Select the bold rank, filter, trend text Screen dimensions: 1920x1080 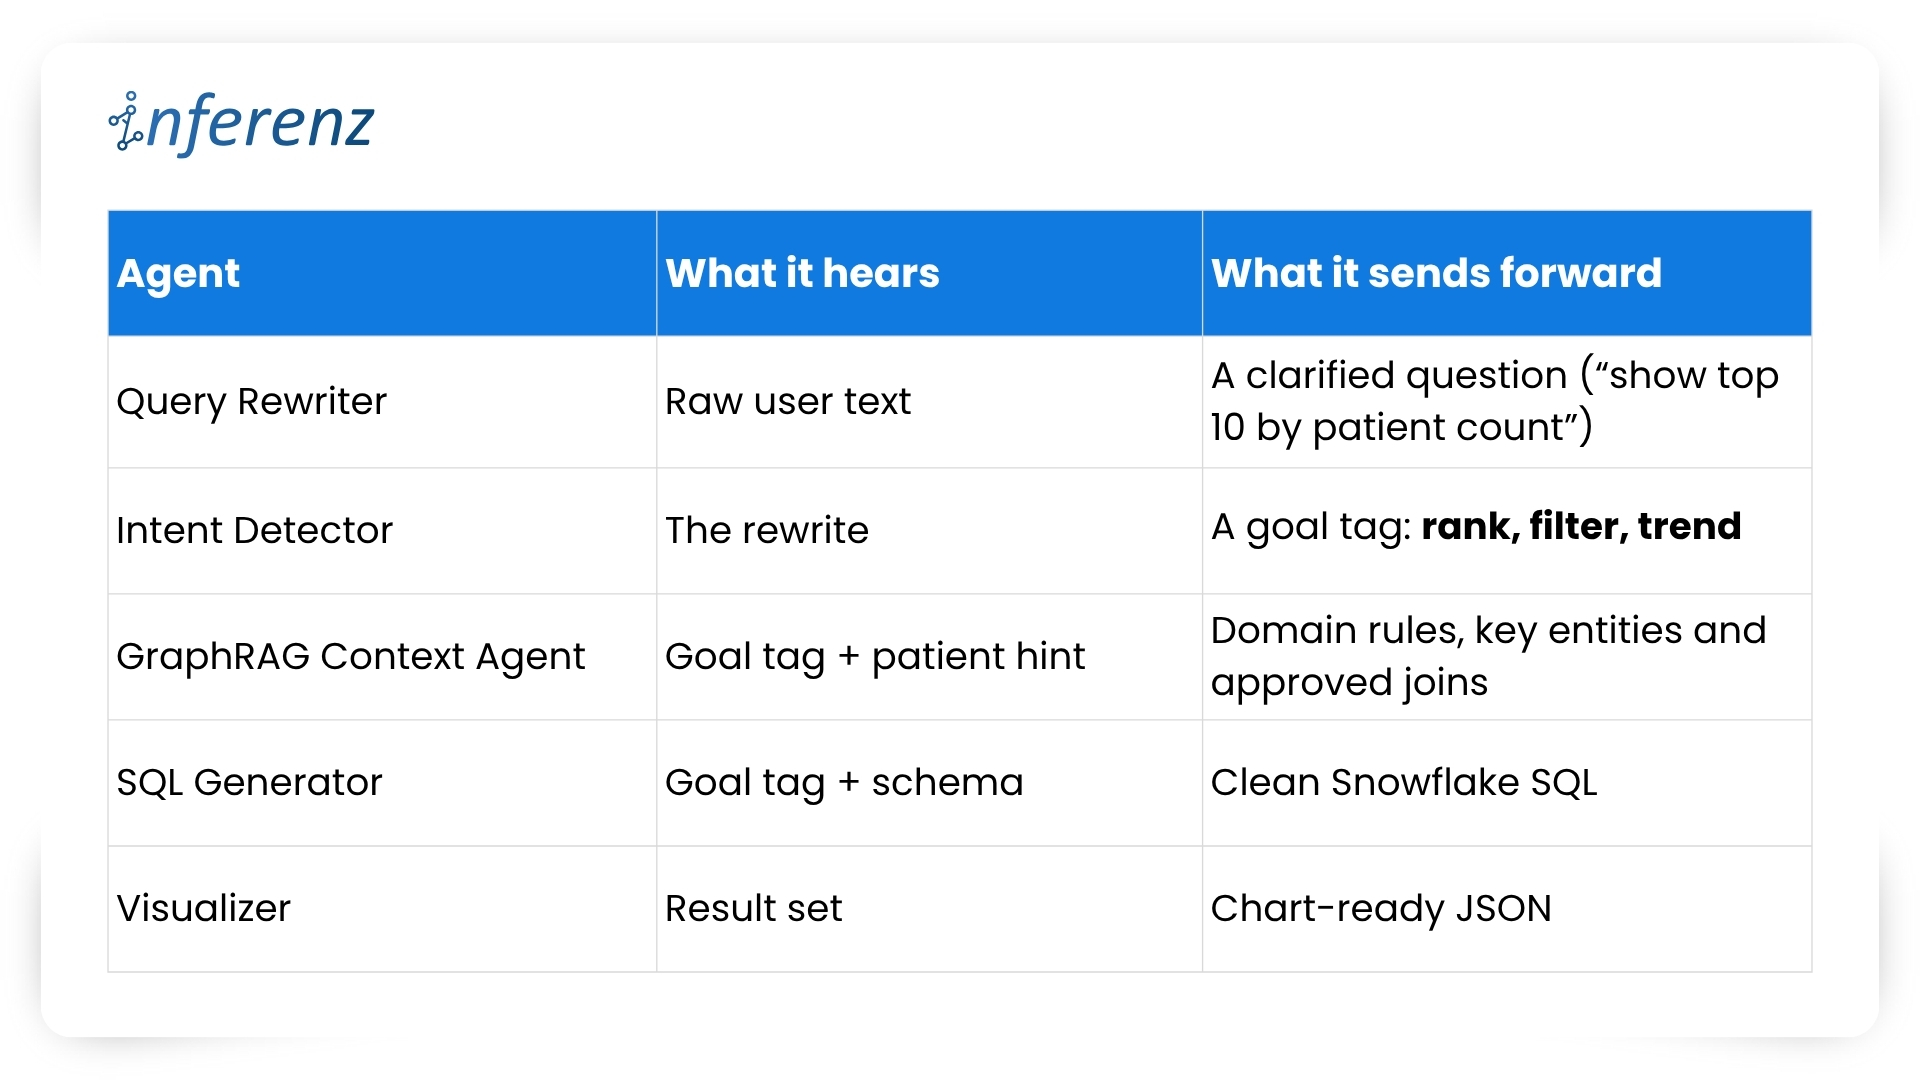(1581, 526)
